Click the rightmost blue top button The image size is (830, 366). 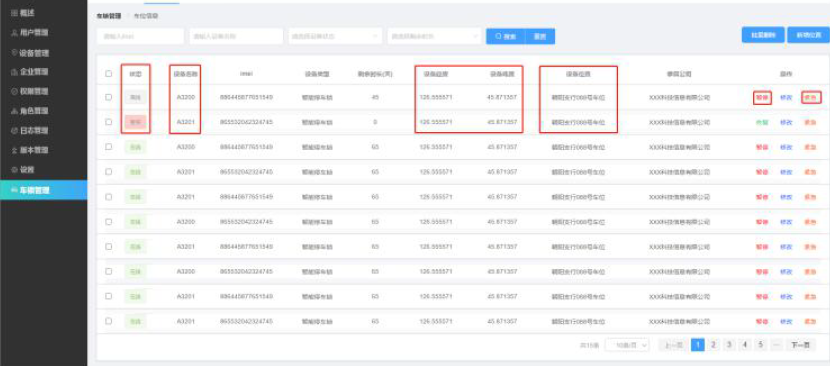tap(808, 35)
